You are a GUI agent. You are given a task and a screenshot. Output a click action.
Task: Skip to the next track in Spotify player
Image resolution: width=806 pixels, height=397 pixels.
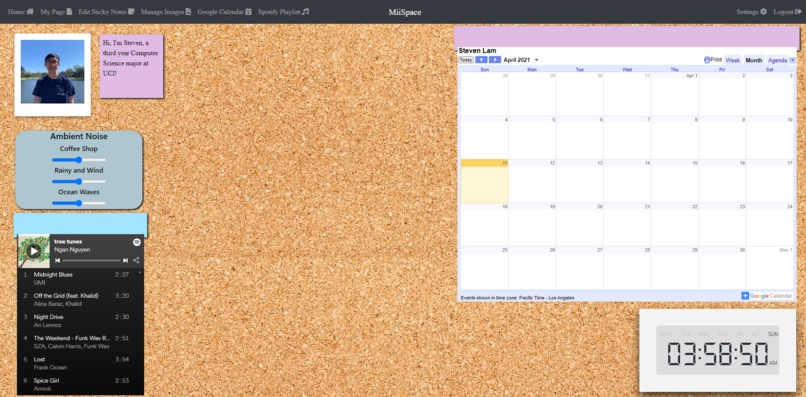pos(125,261)
